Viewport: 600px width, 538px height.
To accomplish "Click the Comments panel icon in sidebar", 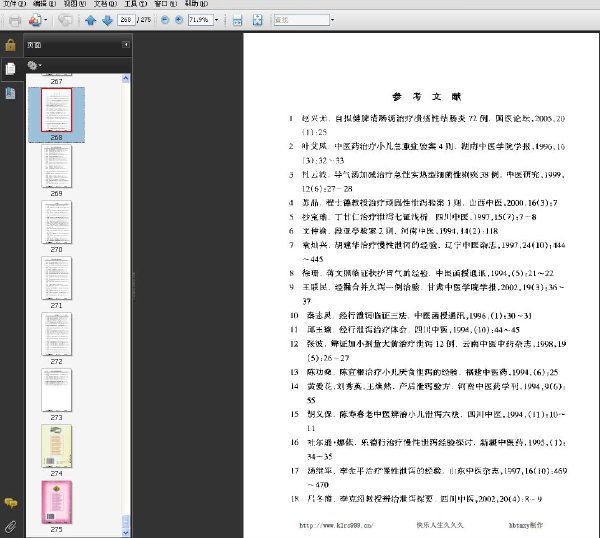I will click(x=10, y=503).
